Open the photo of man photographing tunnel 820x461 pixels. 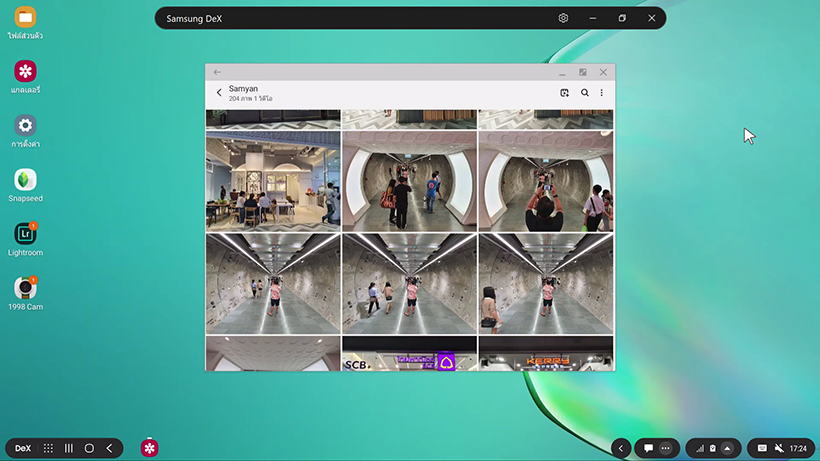pyautogui.click(x=545, y=181)
